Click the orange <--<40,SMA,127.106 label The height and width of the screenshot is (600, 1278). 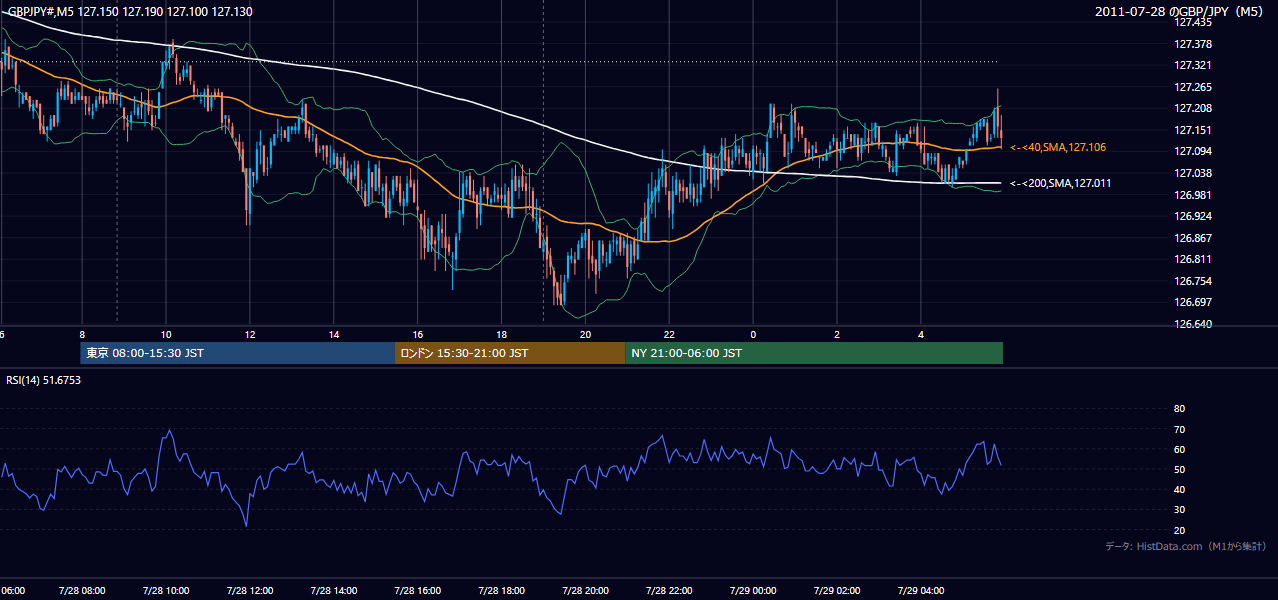coord(1058,147)
